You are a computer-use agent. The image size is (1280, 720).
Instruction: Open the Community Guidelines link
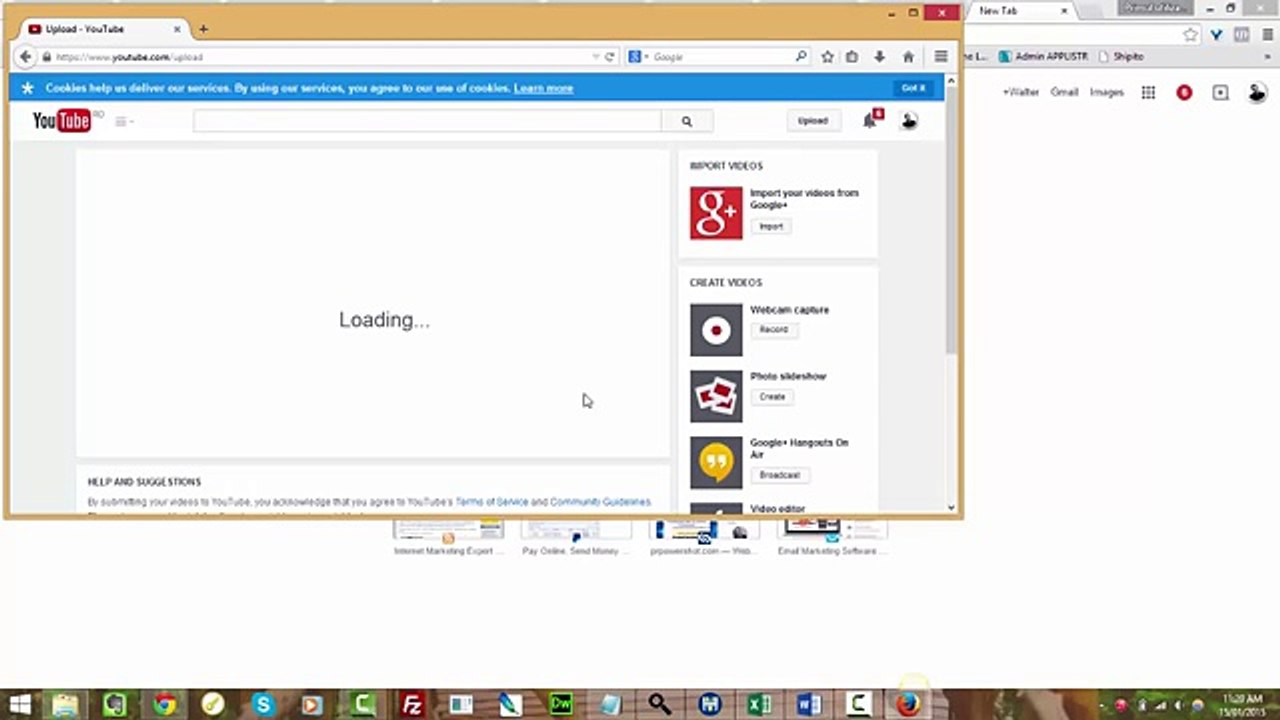click(600, 502)
